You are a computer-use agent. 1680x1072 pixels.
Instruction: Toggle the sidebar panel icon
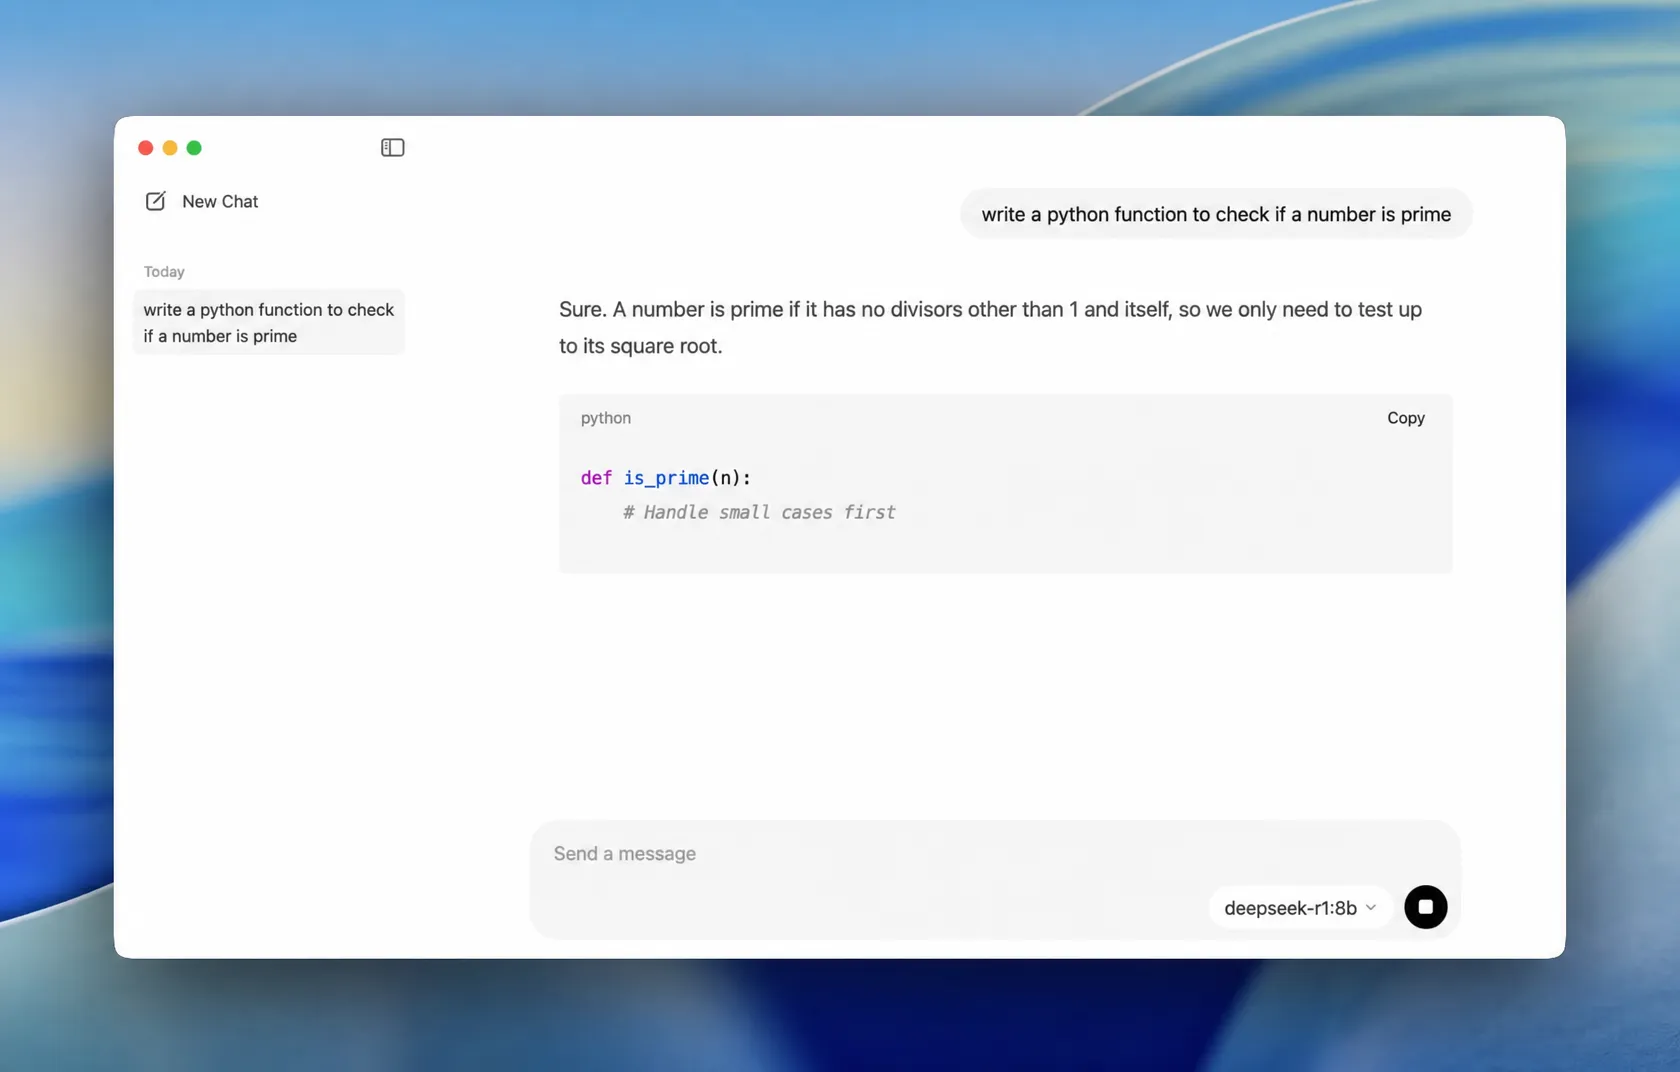(392, 148)
